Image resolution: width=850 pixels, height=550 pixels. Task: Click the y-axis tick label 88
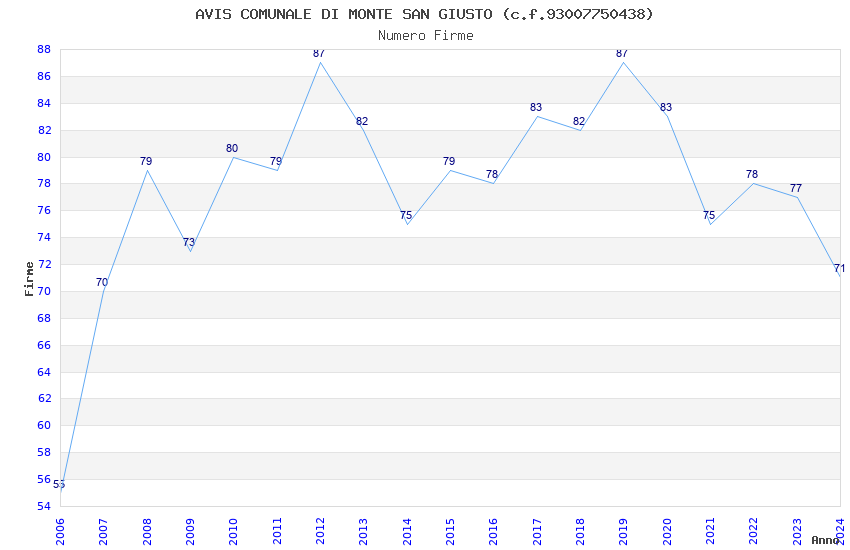[44, 49]
